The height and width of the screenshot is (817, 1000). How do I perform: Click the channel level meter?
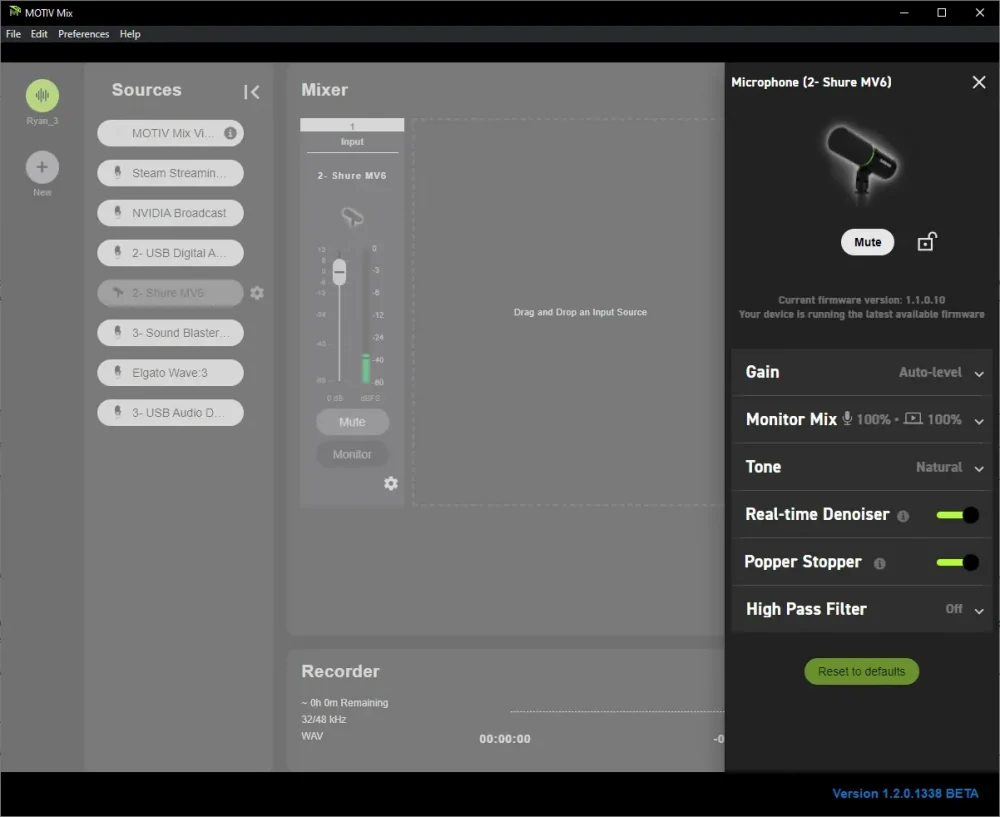pos(366,316)
